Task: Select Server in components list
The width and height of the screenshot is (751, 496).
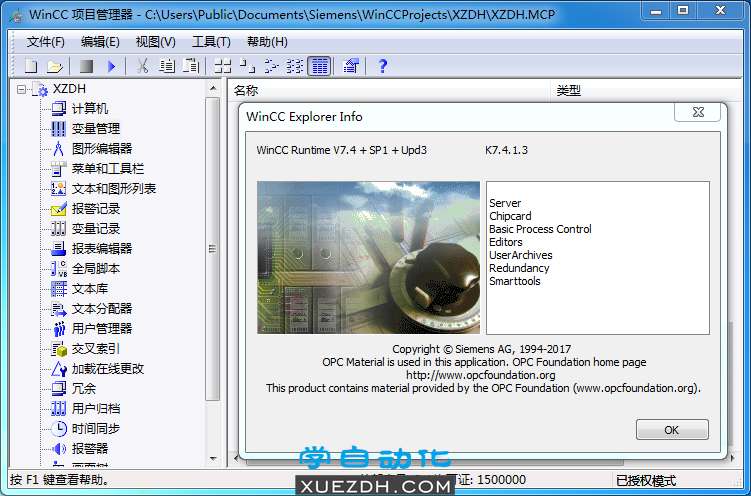Action: pos(505,203)
